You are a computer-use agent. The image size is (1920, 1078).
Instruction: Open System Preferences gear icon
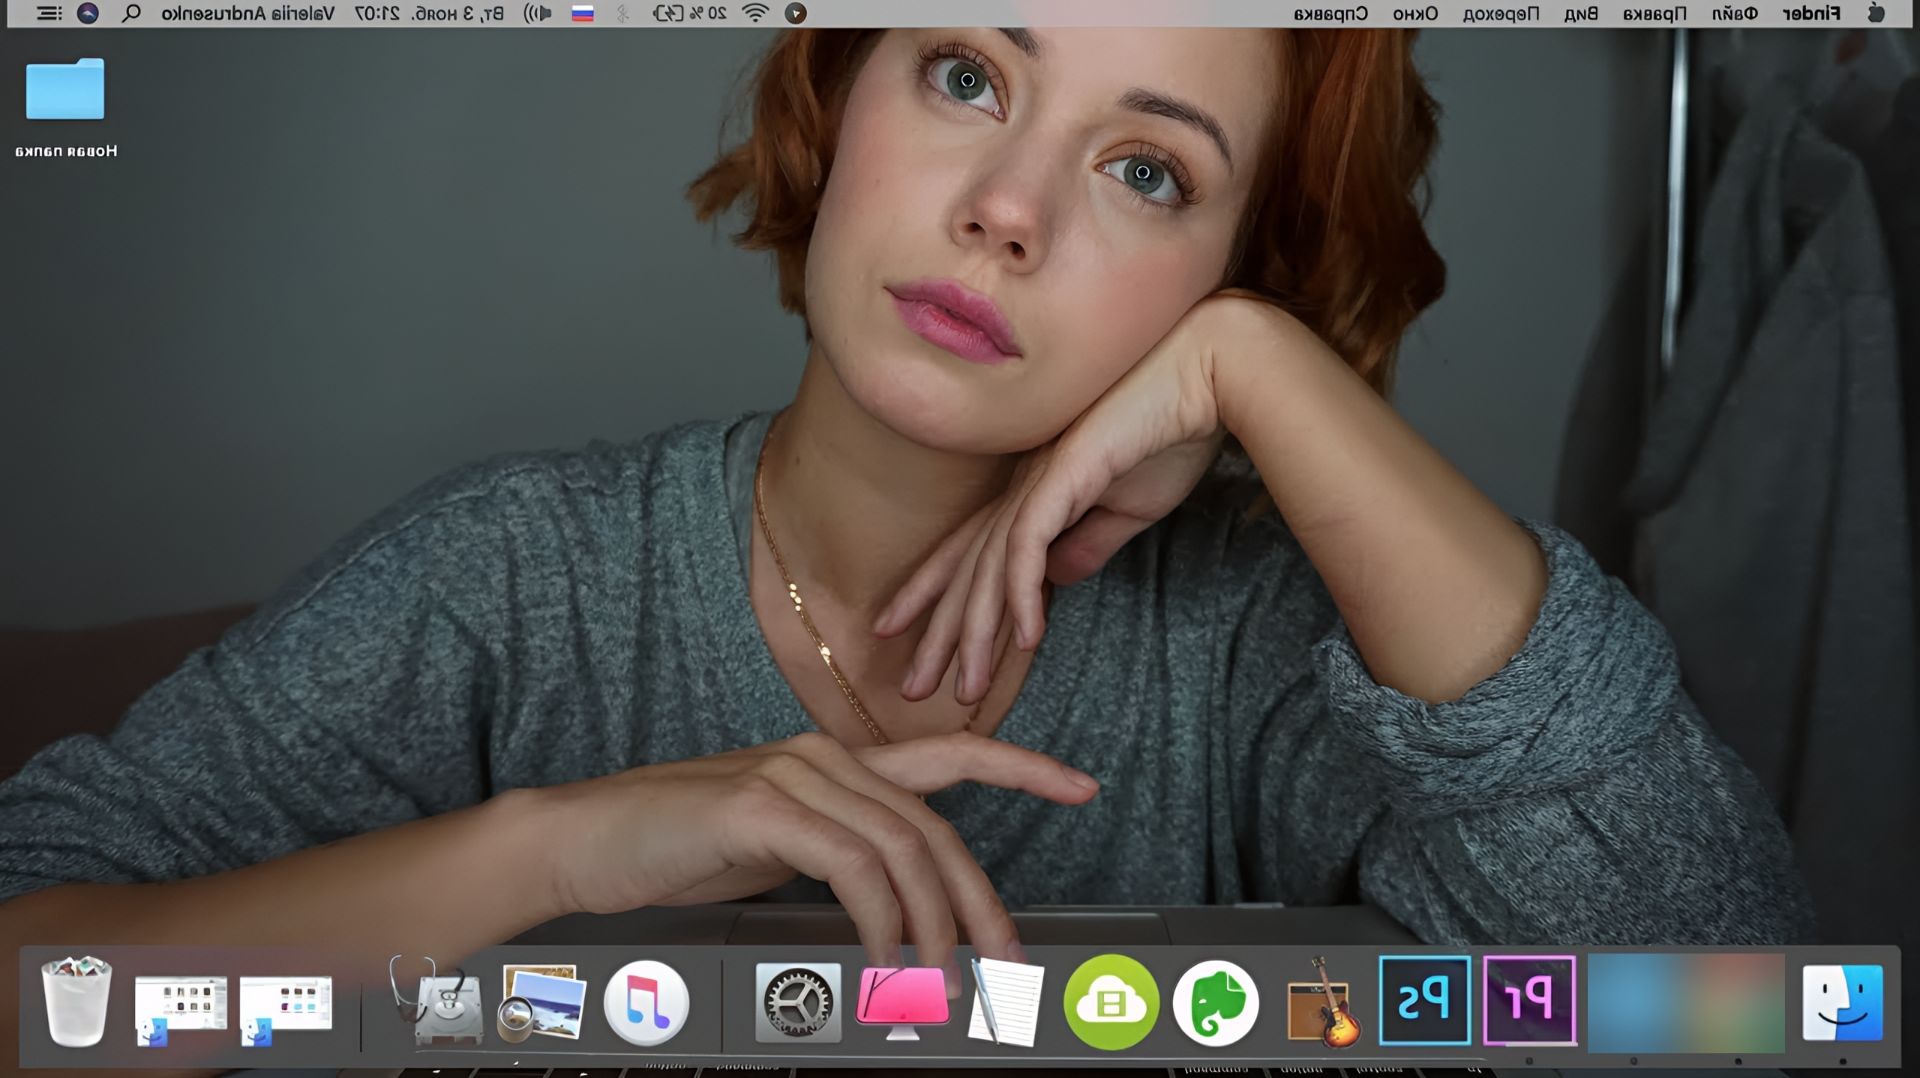[798, 1003]
